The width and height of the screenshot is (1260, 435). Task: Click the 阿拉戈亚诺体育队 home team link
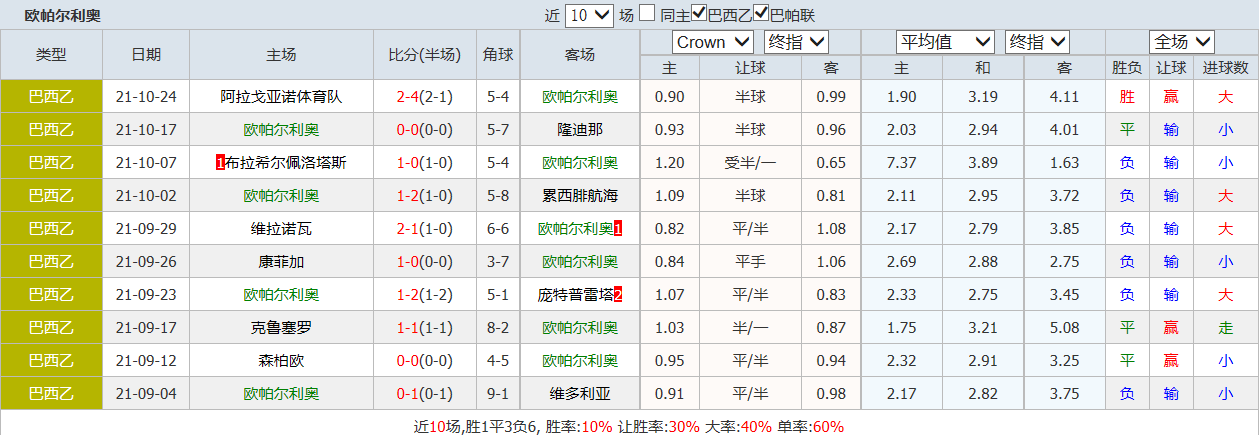[281, 97]
